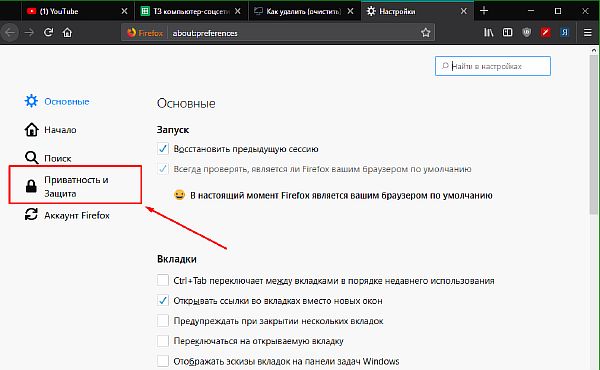Click the red extension icon in toolbar

546,33
